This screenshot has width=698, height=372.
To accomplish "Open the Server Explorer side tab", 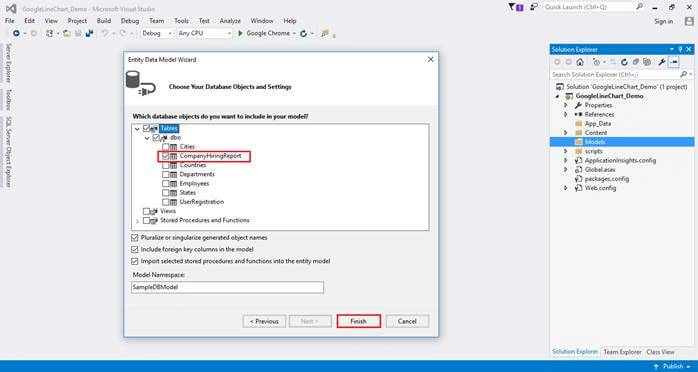I will [x=8, y=63].
